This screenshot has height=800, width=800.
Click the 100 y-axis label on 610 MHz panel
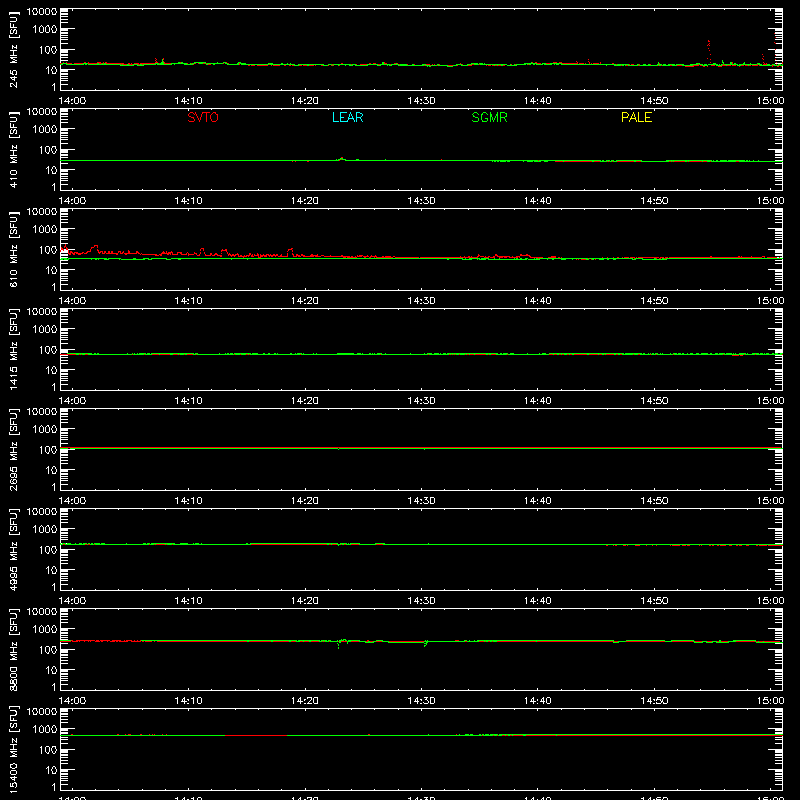(48, 250)
